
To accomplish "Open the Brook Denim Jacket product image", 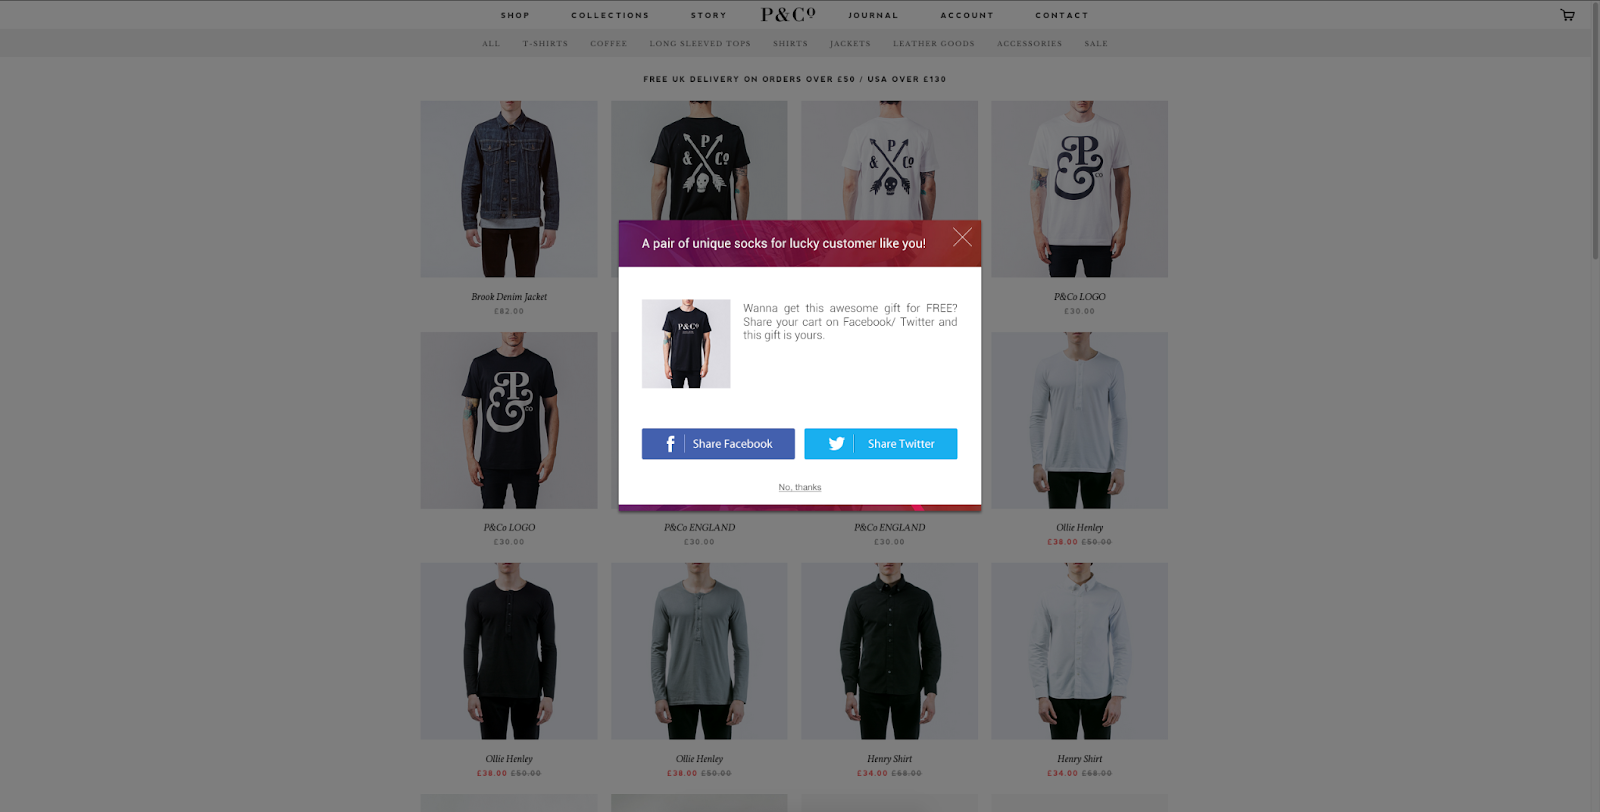I will pos(509,189).
